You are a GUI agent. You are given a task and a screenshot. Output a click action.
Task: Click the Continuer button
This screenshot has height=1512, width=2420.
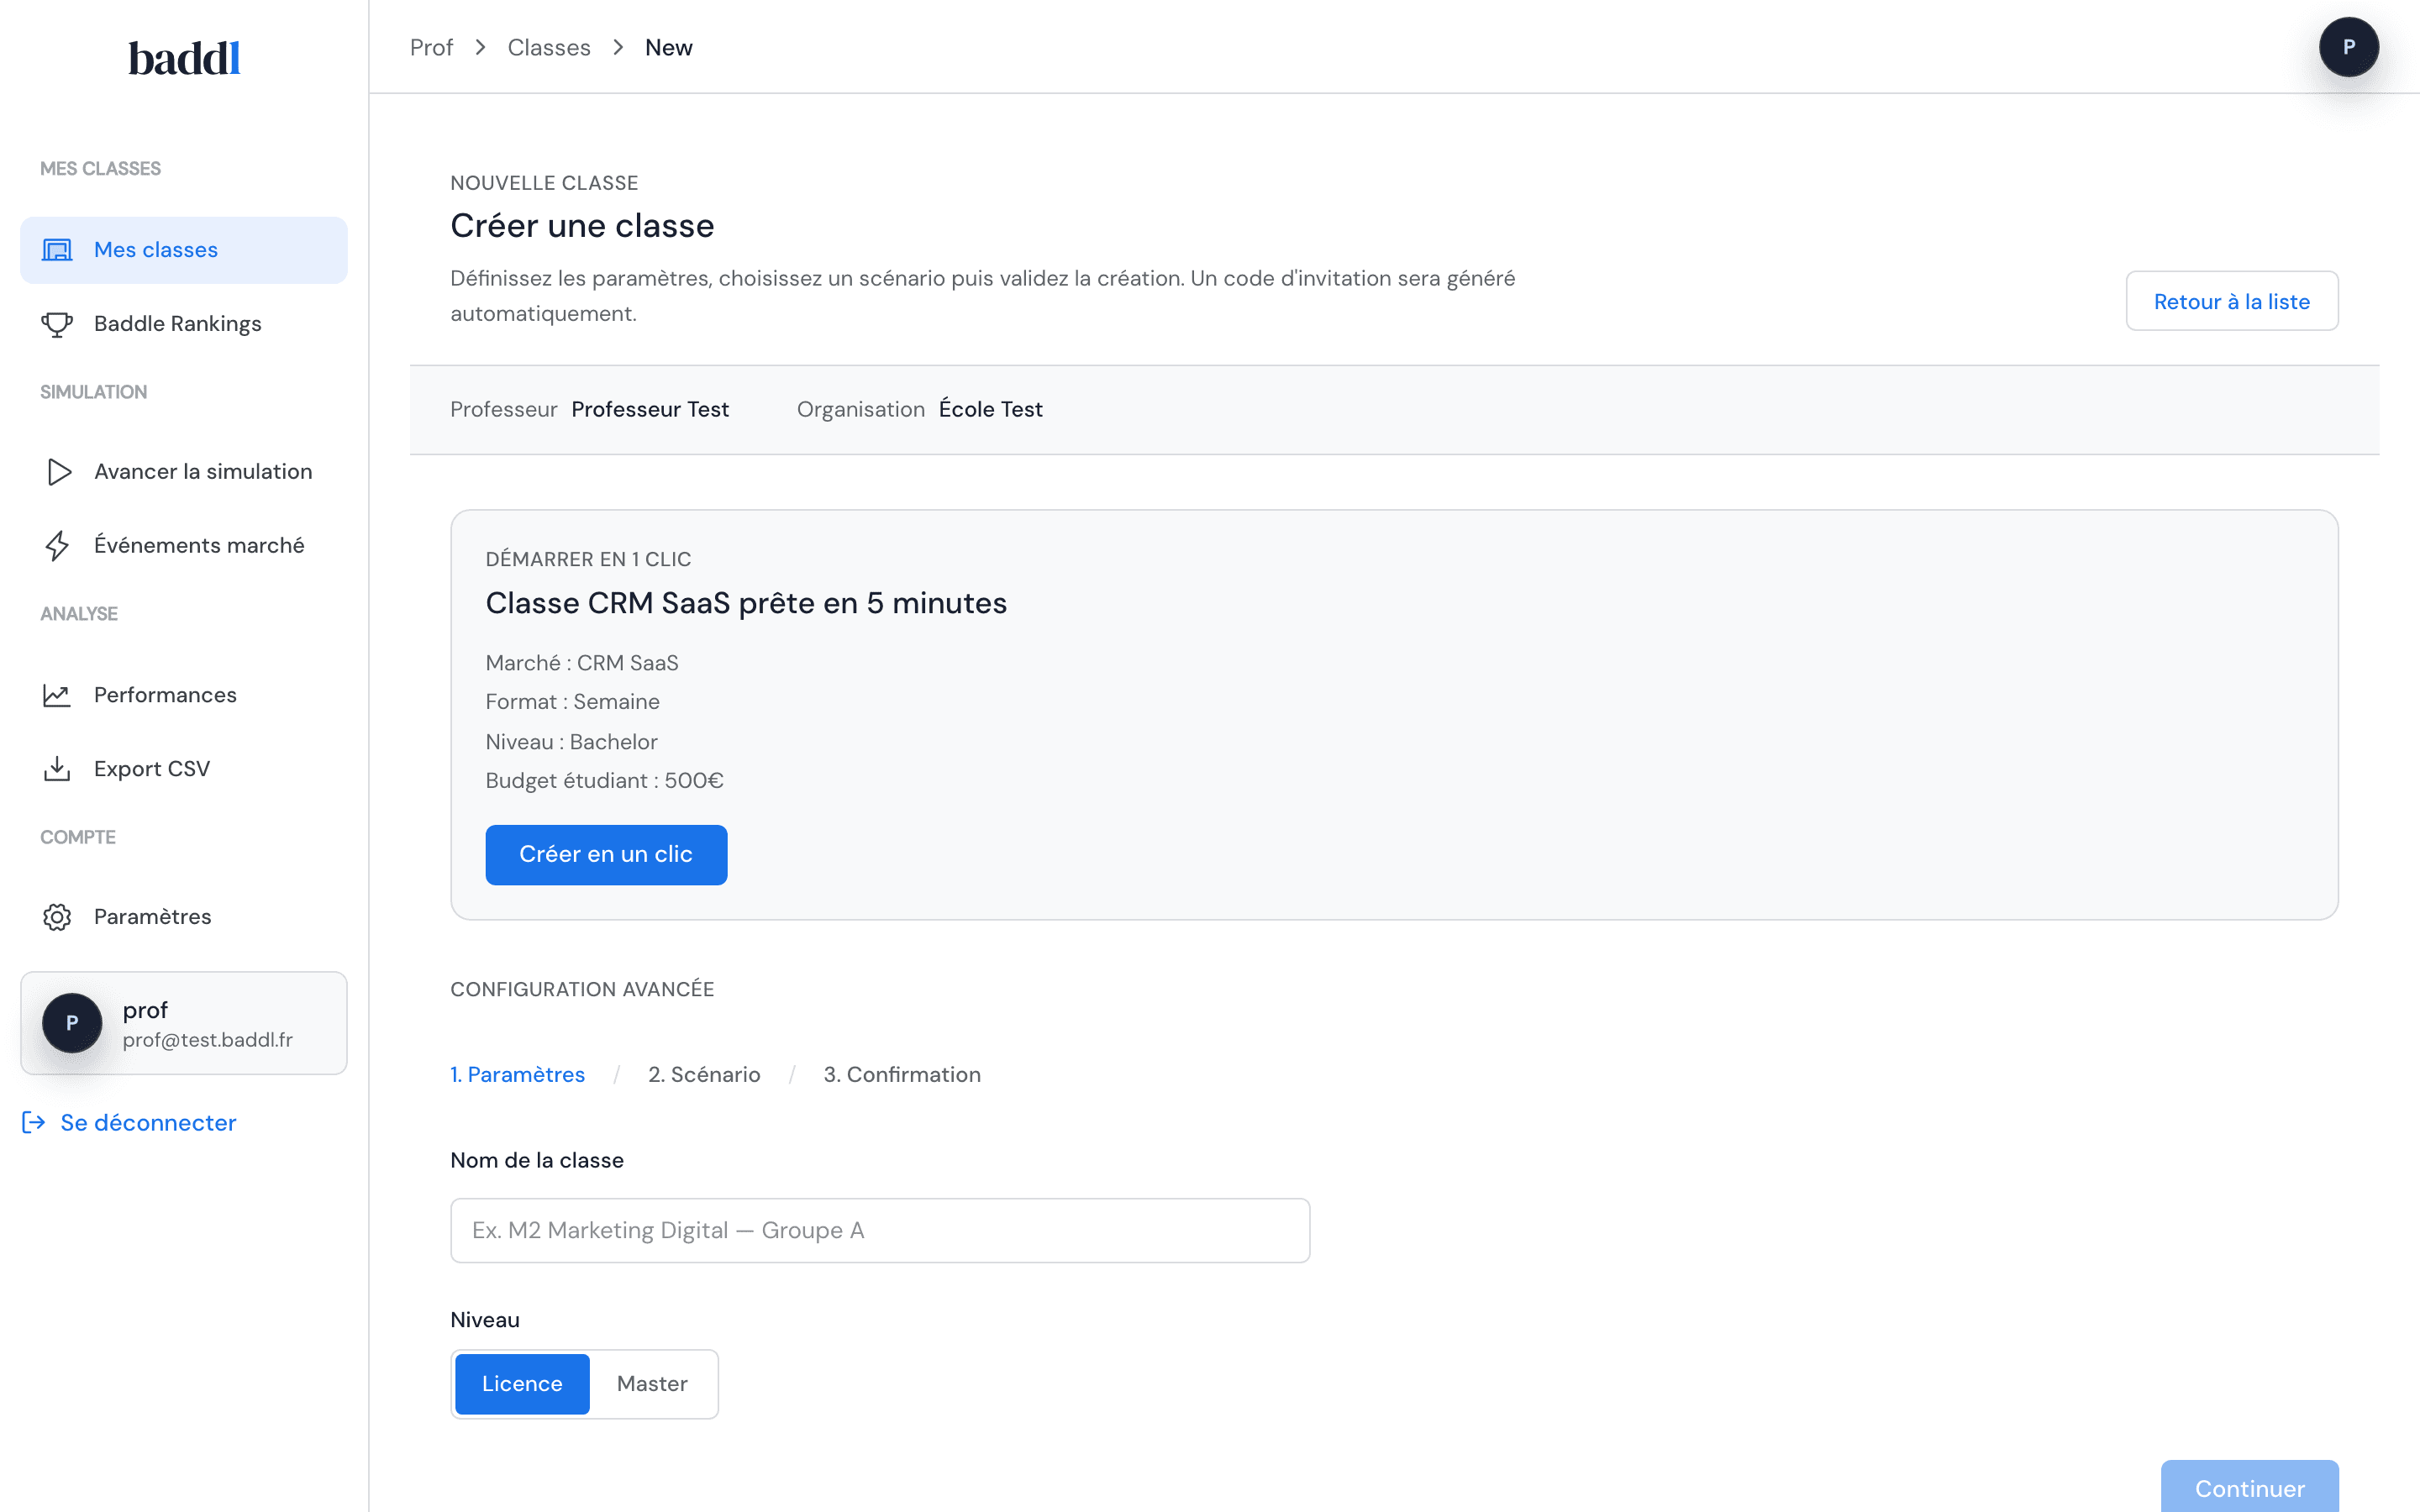click(2250, 1488)
